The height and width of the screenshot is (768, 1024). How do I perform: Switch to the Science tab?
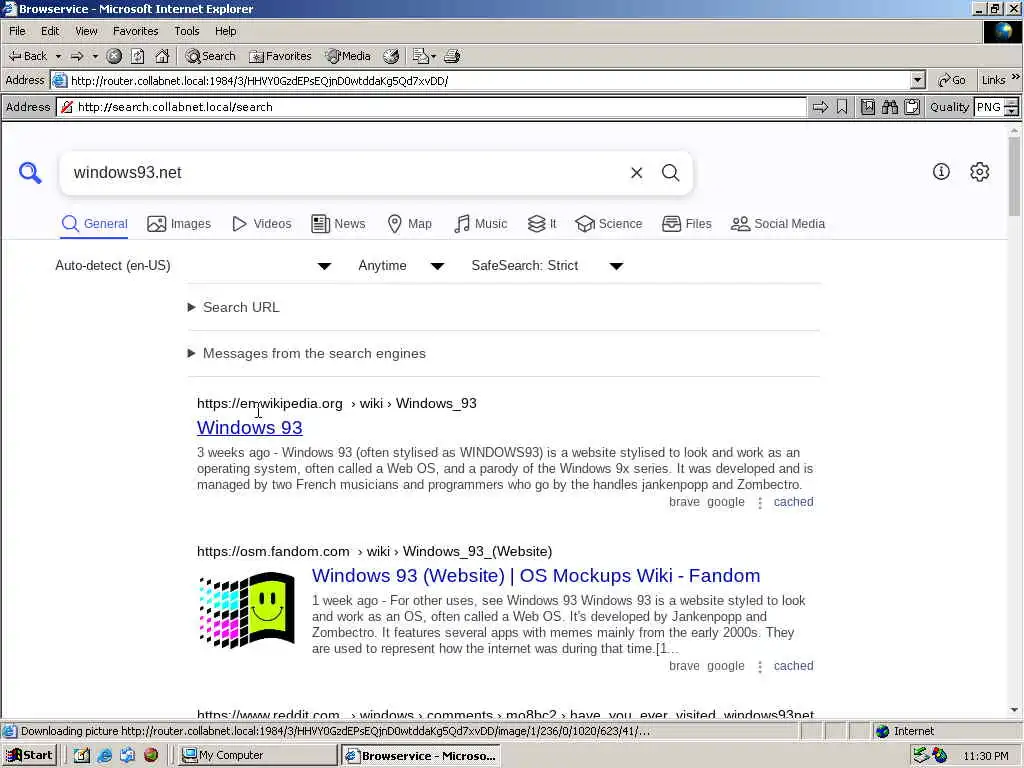[x=609, y=224]
